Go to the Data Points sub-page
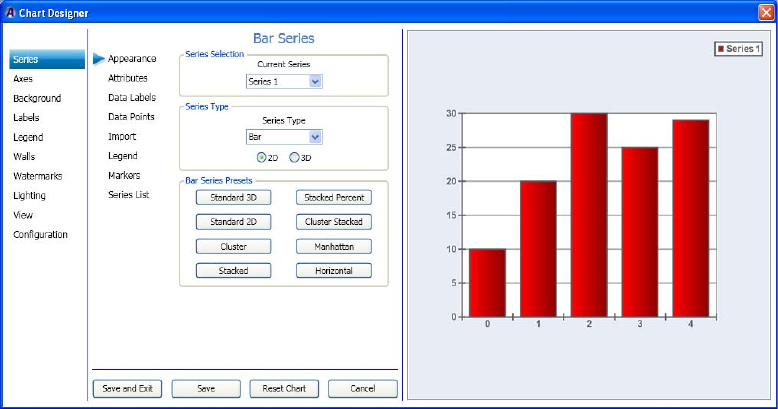This screenshot has width=778, height=409. click(131, 117)
